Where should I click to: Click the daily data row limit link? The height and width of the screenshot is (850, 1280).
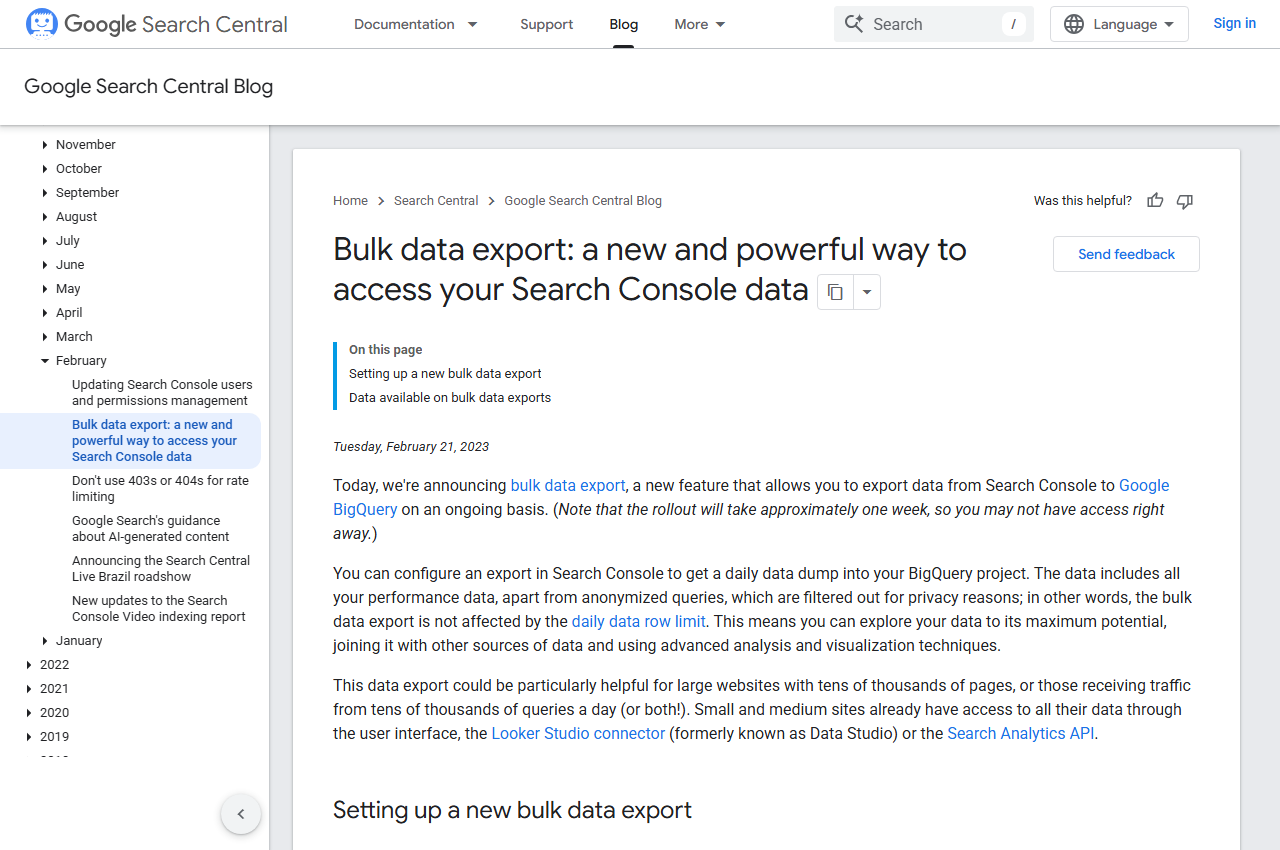638,621
